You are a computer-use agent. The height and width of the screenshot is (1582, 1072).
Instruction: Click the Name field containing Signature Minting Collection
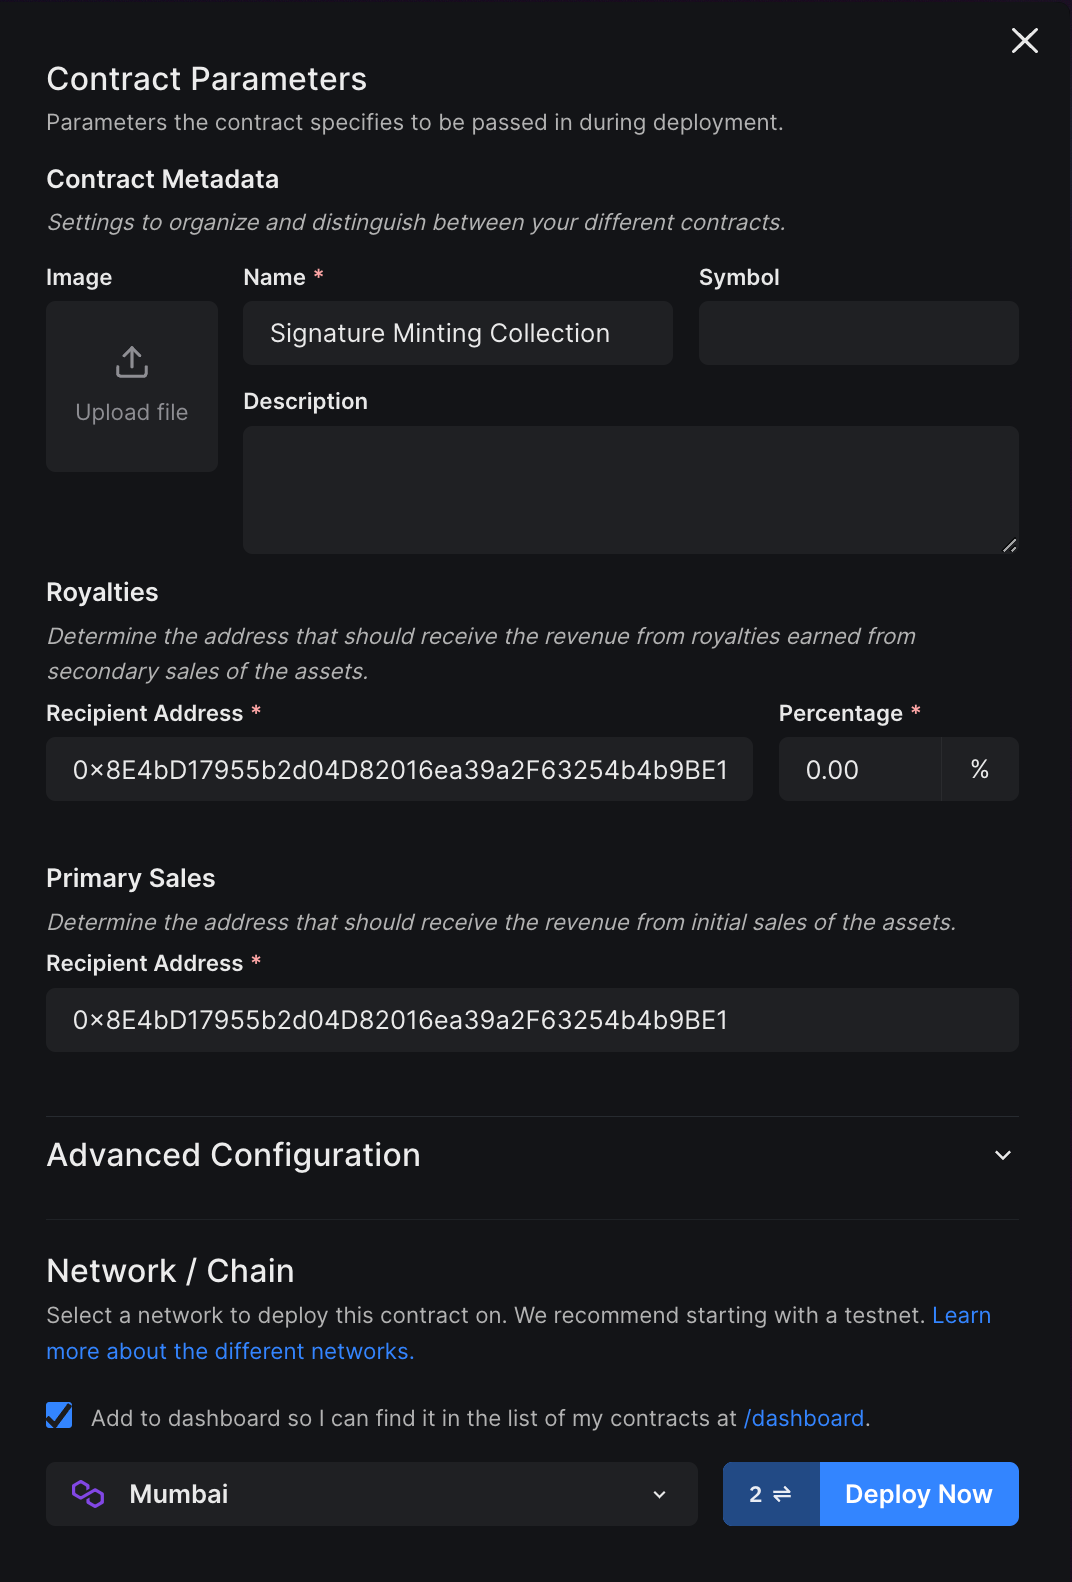pos(457,333)
